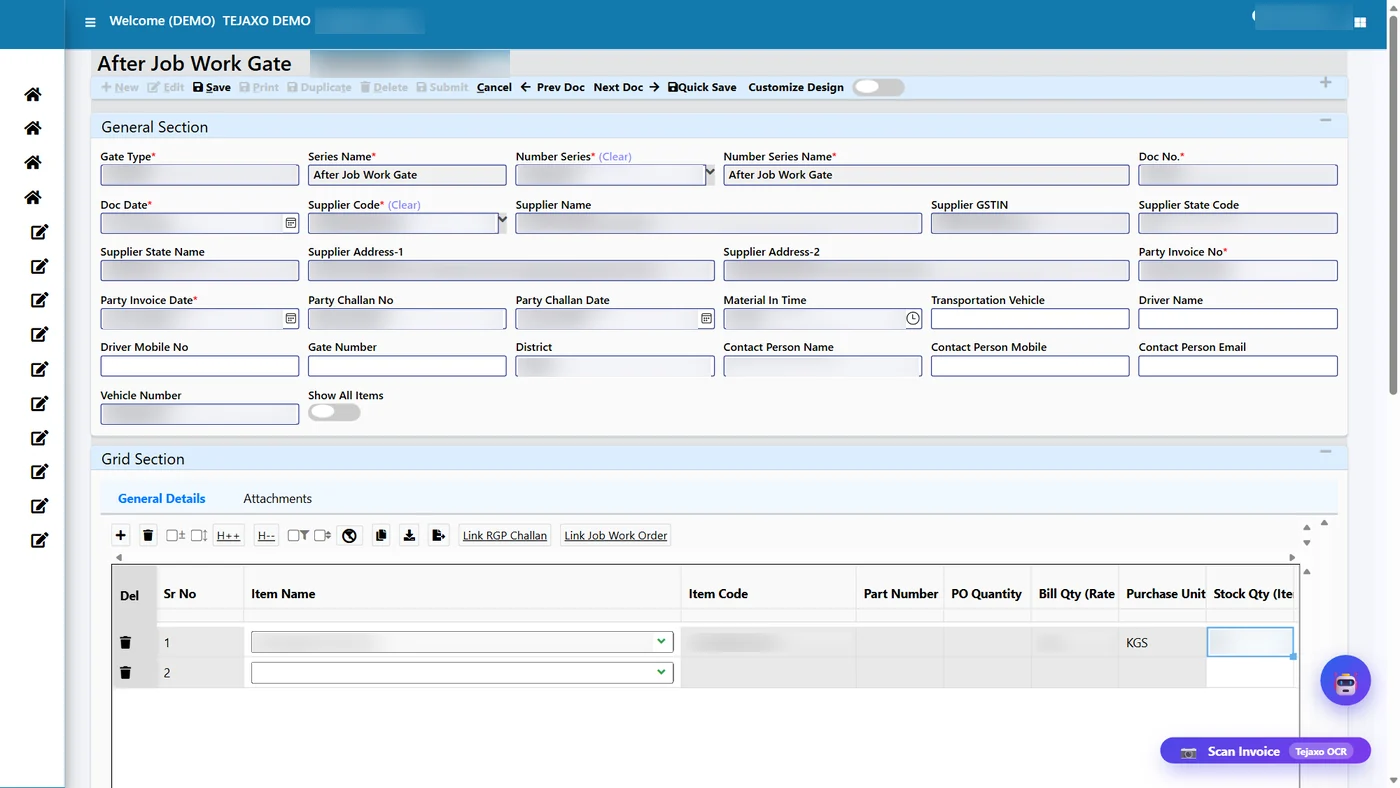Click the Driver Mobile No input field
1400x788 pixels.
coord(200,366)
